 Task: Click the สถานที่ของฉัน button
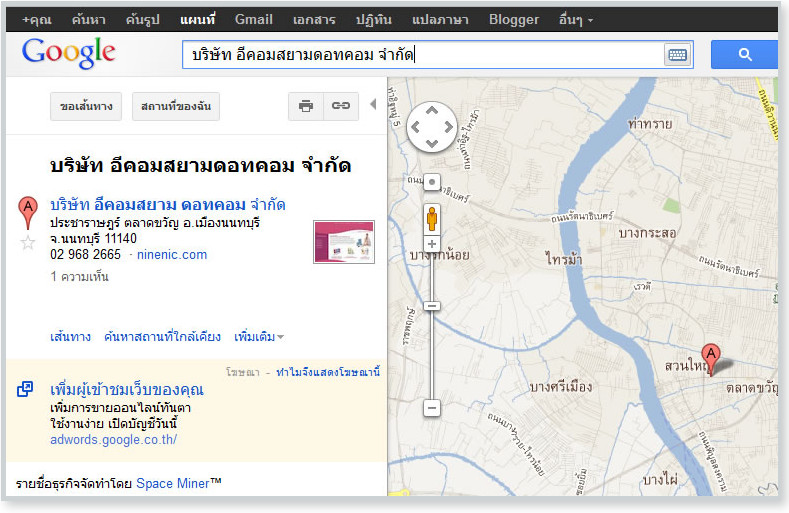[x=176, y=106]
